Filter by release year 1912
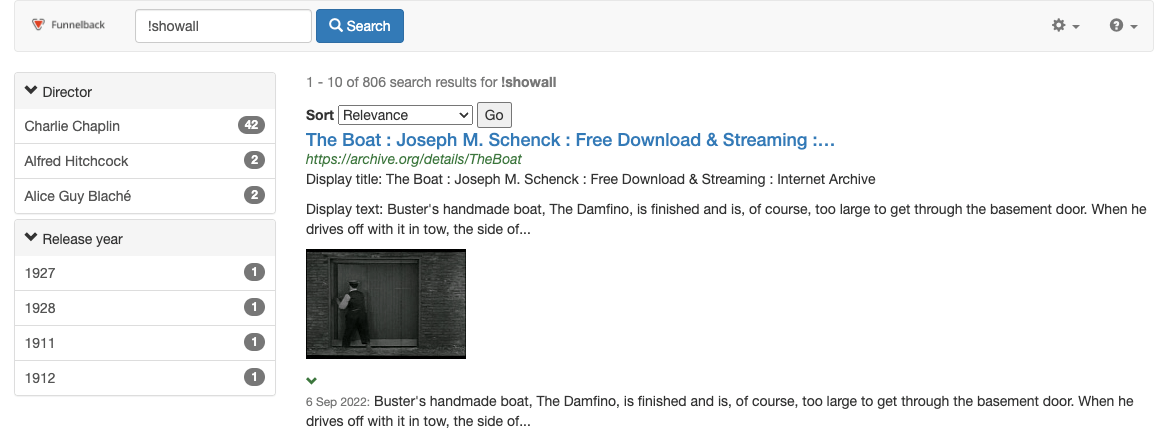1169x443 pixels. coord(40,378)
